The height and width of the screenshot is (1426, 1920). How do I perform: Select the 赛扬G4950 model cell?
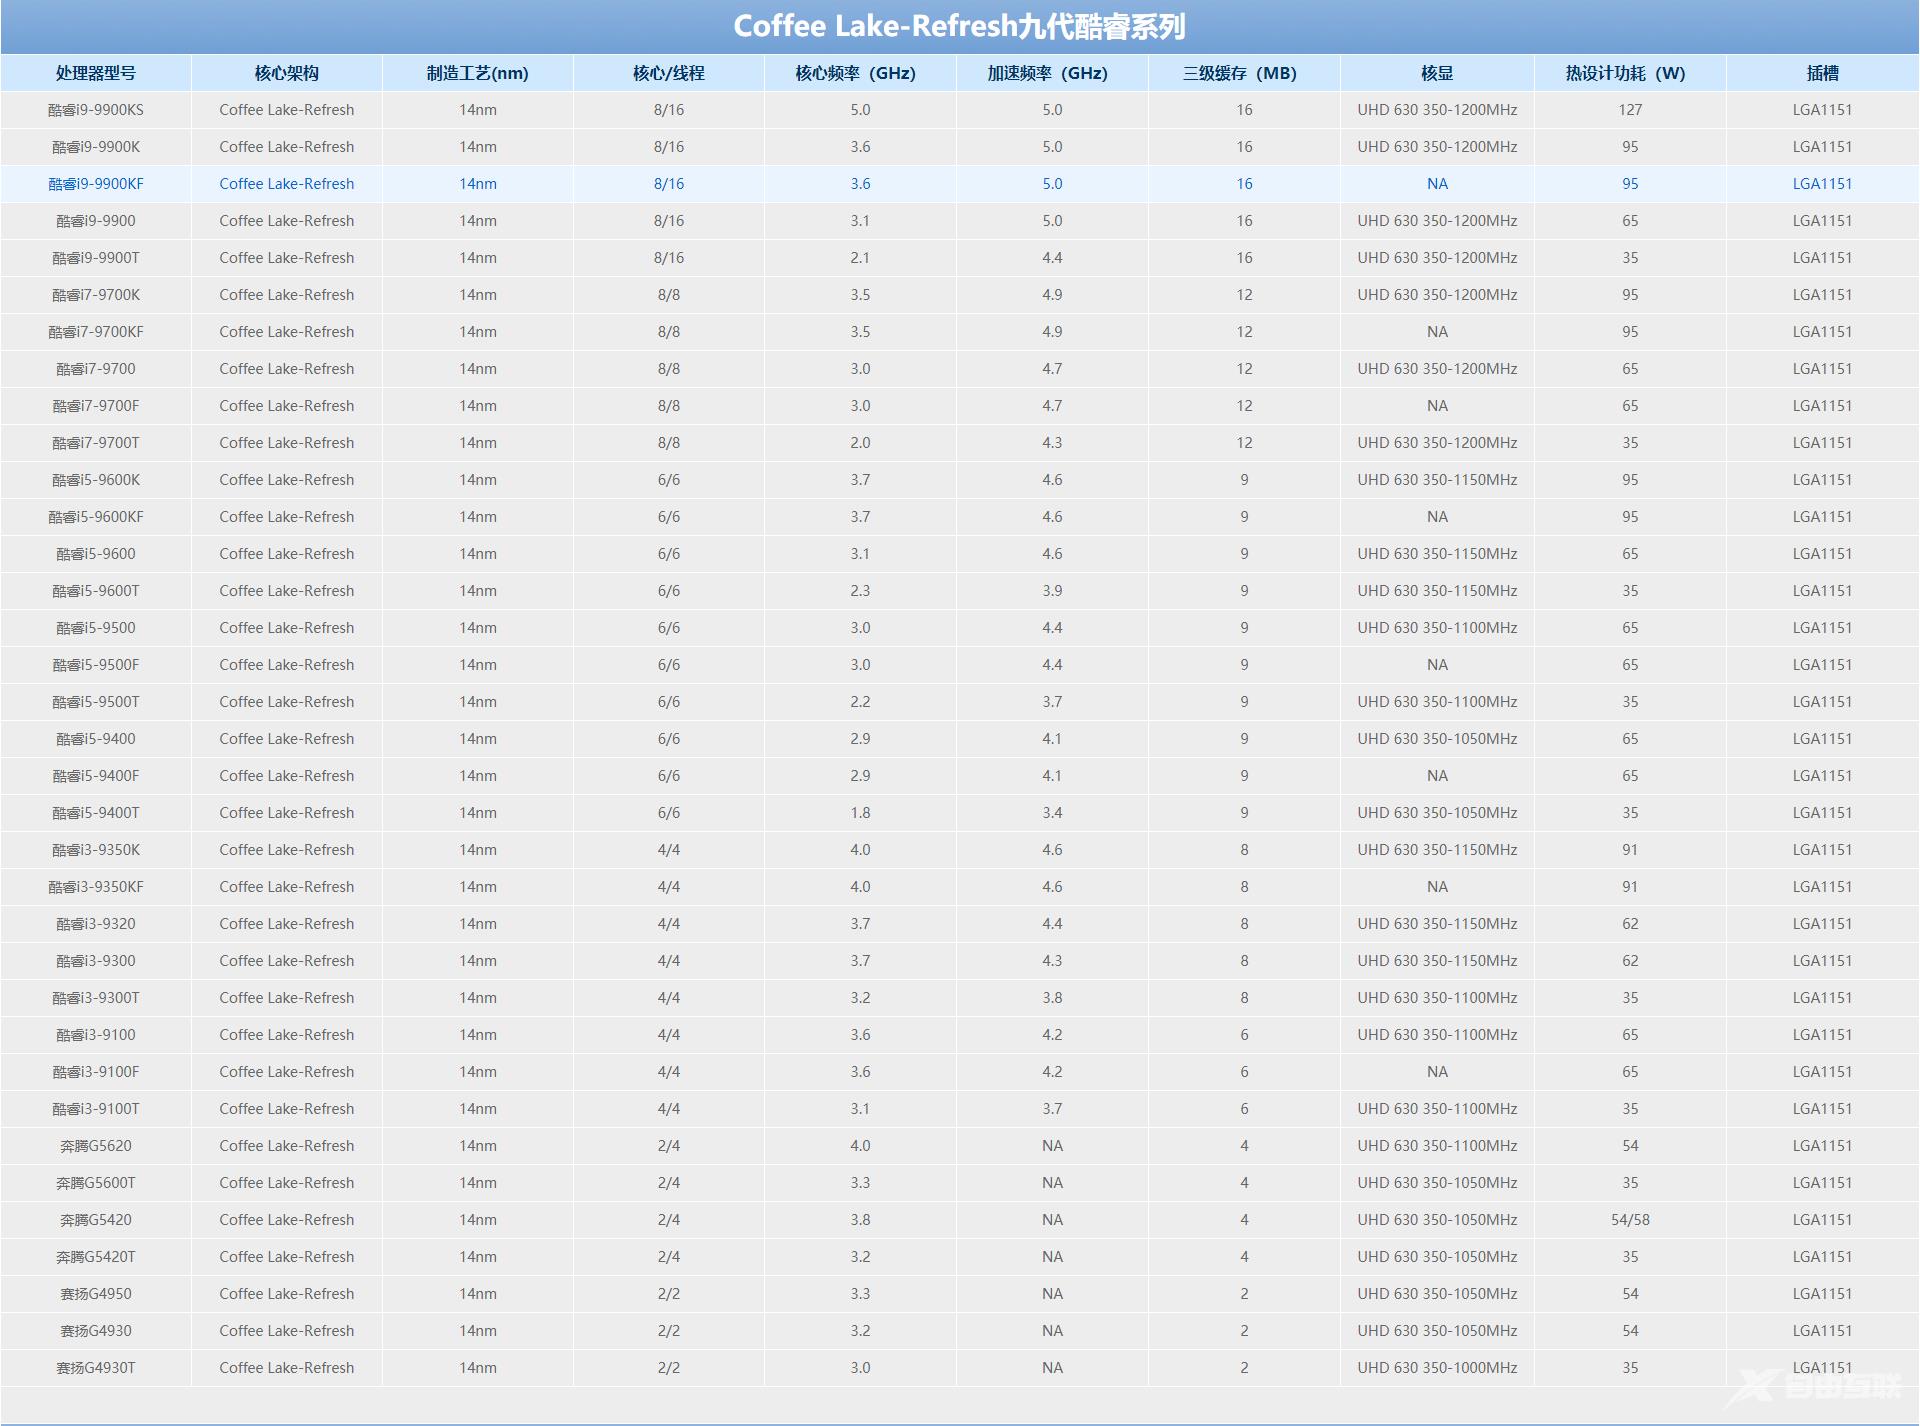pyautogui.click(x=96, y=1294)
